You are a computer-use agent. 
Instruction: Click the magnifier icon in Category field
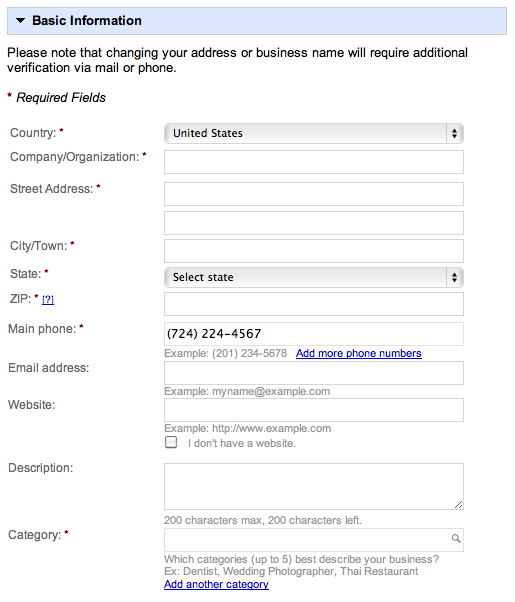pos(456,539)
